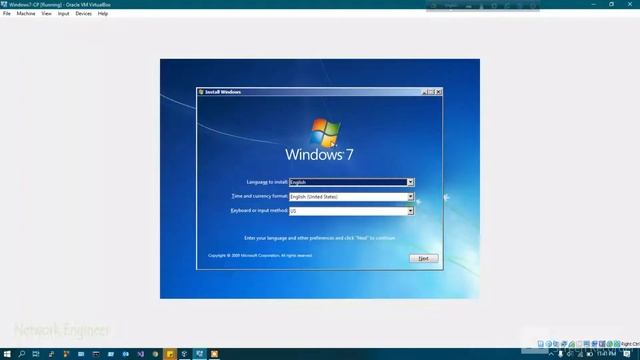
Task: Close the Install Windows dialog
Action: (x=438, y=92)
